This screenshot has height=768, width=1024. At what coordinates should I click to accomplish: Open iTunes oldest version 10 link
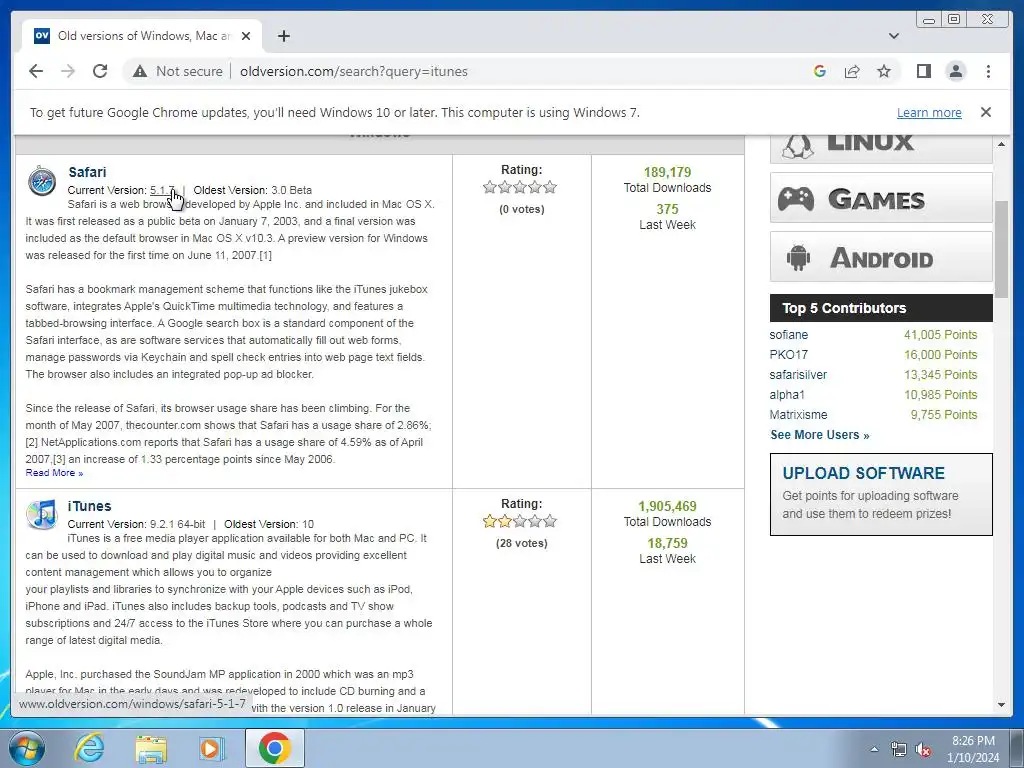pos(308,524)
